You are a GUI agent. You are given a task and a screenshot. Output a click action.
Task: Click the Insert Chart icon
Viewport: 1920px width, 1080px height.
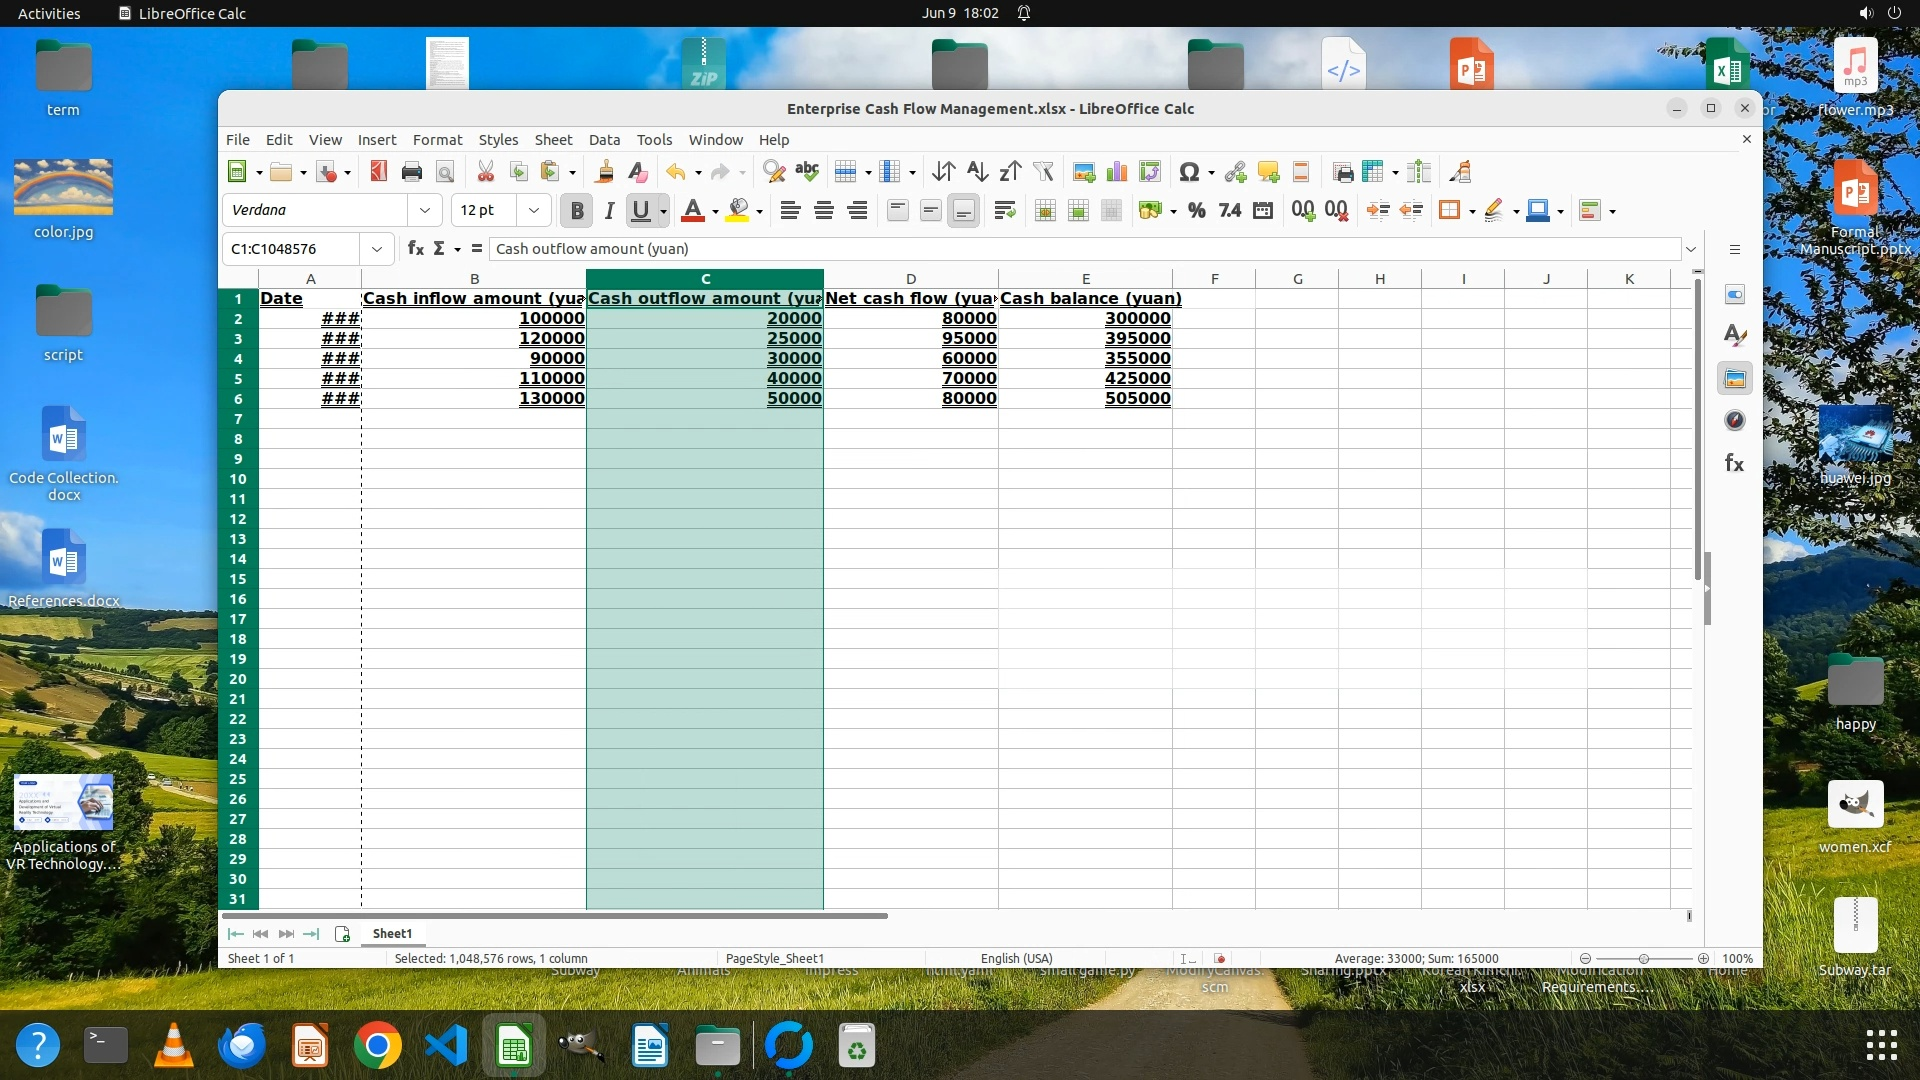(1116, 172)
